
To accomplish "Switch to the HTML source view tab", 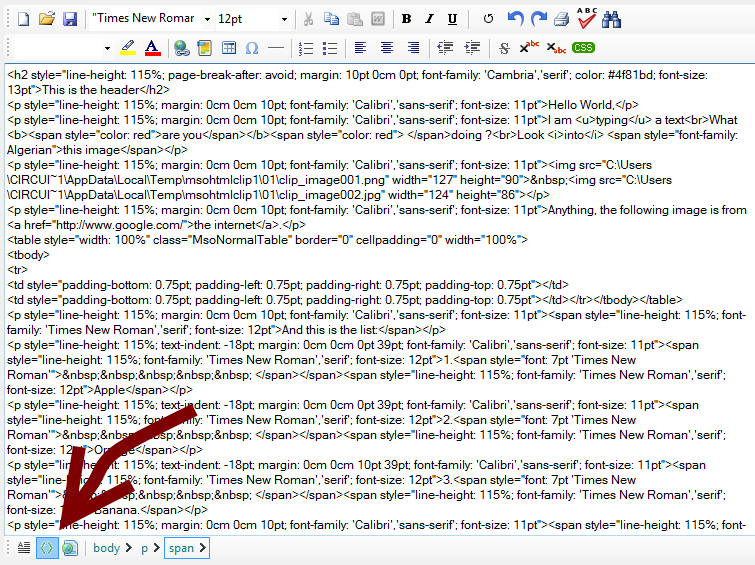I will click(x=47, y=548).
